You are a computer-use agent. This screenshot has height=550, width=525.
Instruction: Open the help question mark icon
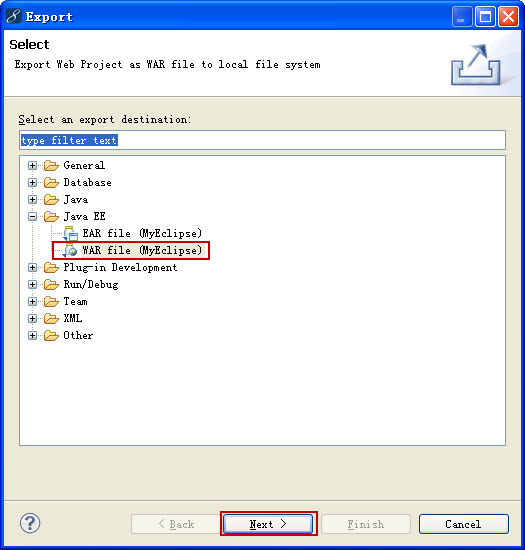(x=30, y=523)
